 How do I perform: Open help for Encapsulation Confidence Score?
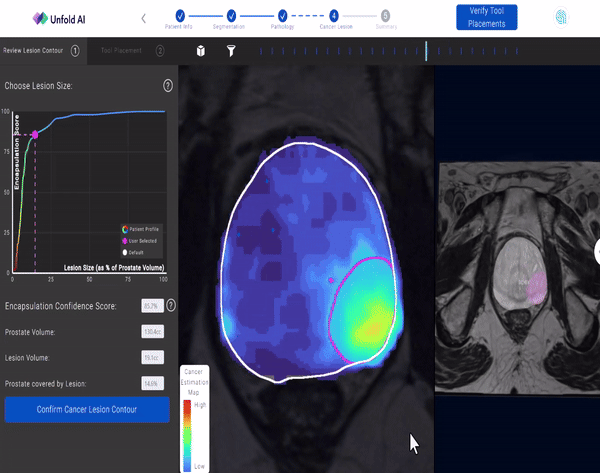pos(171,305)
